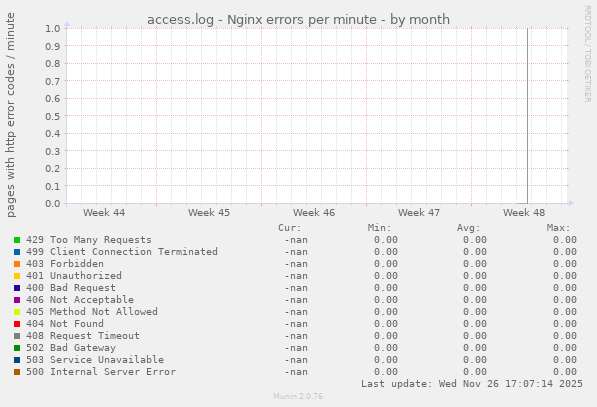Image resolution: width=597 pixels, height=407 pixels.
Task: Click the 'Week 46' x-axis label
Action: [x=314, y=212]
